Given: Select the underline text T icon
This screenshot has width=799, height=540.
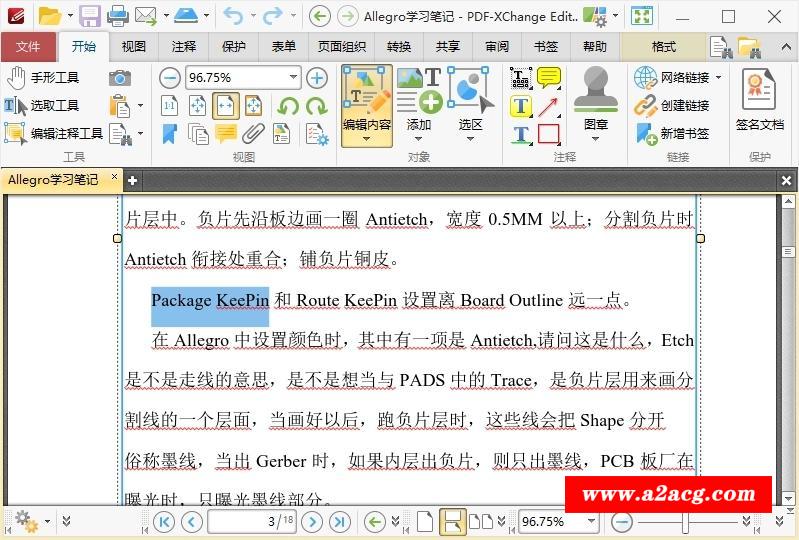Looking at the screenshot, I should (x=520, y=134).
